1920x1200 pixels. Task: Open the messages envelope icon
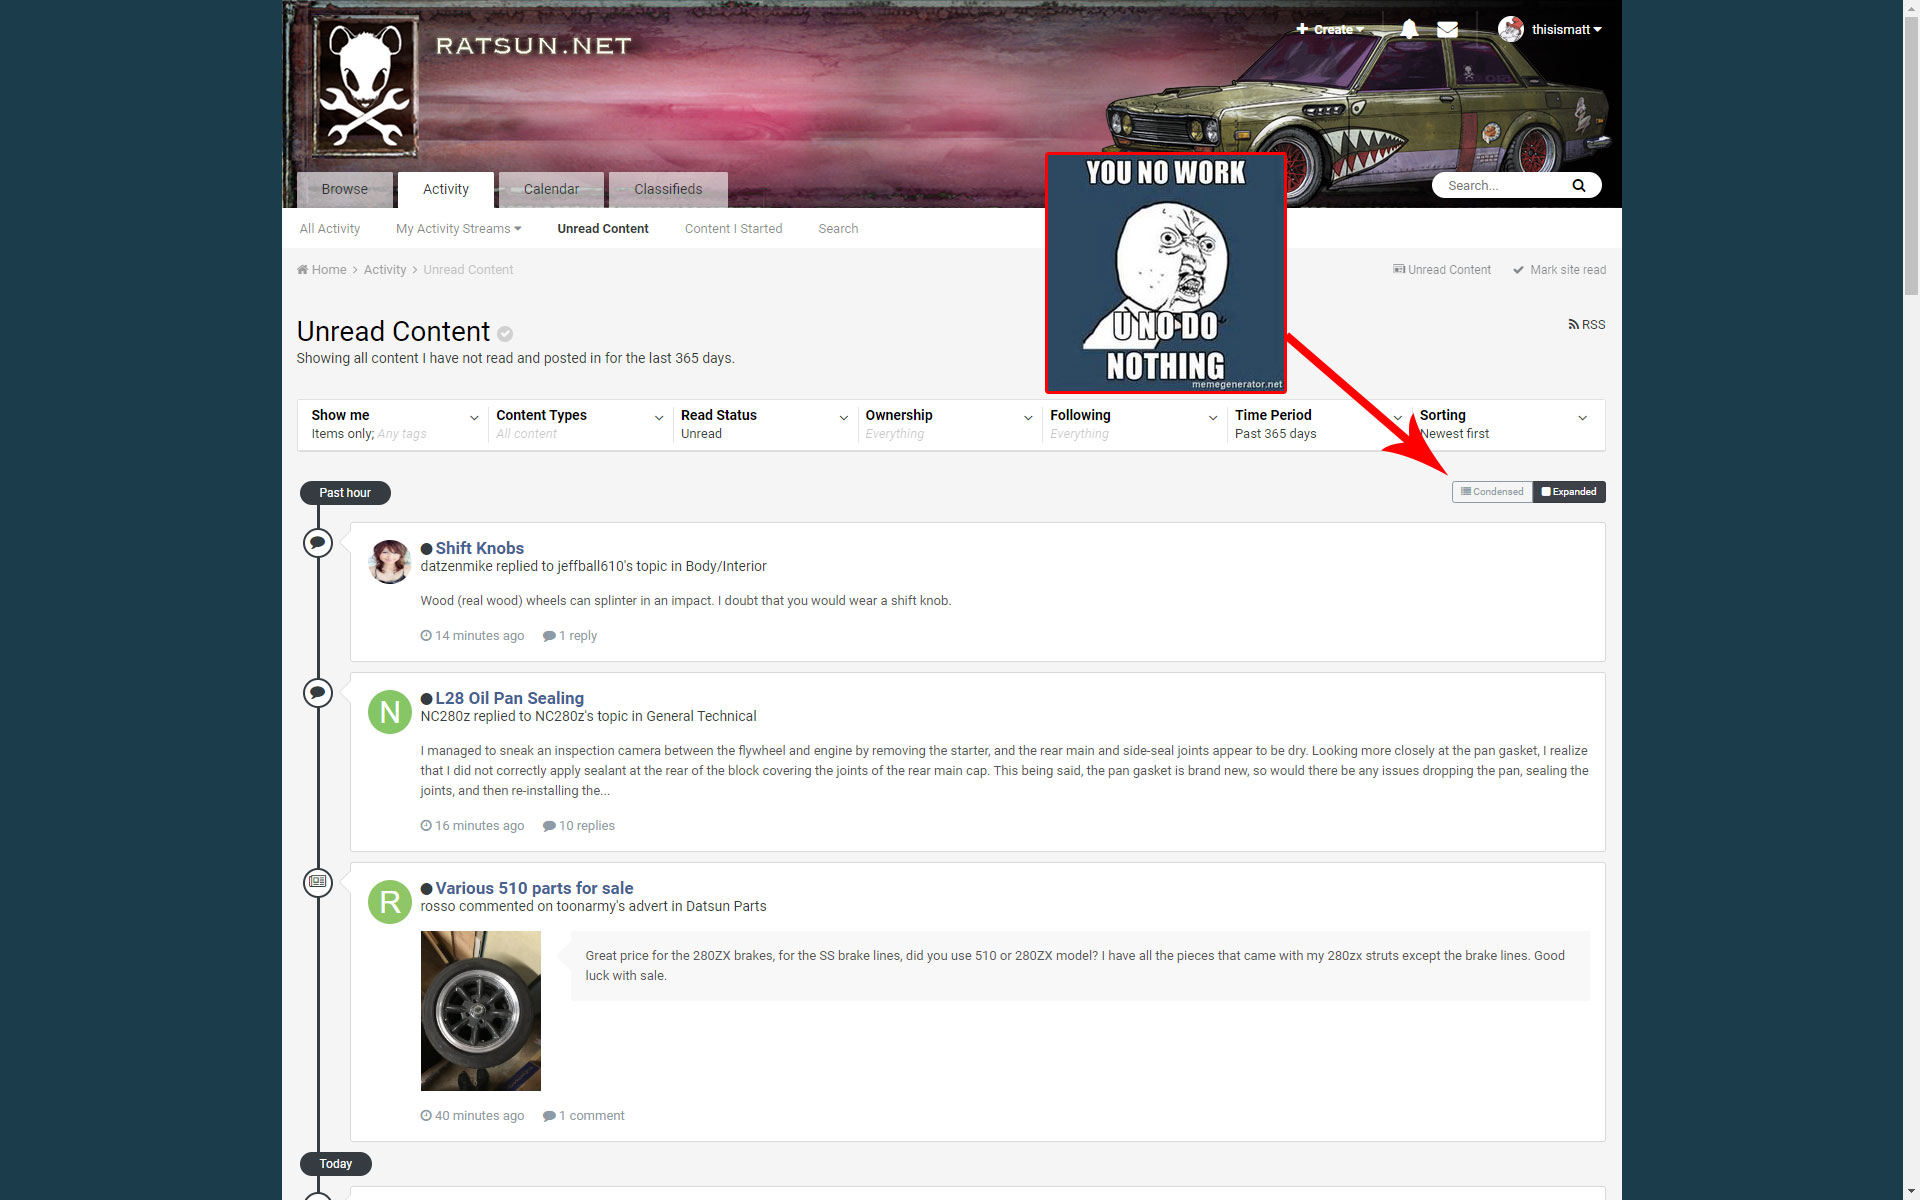click(x=1447, y=29)
